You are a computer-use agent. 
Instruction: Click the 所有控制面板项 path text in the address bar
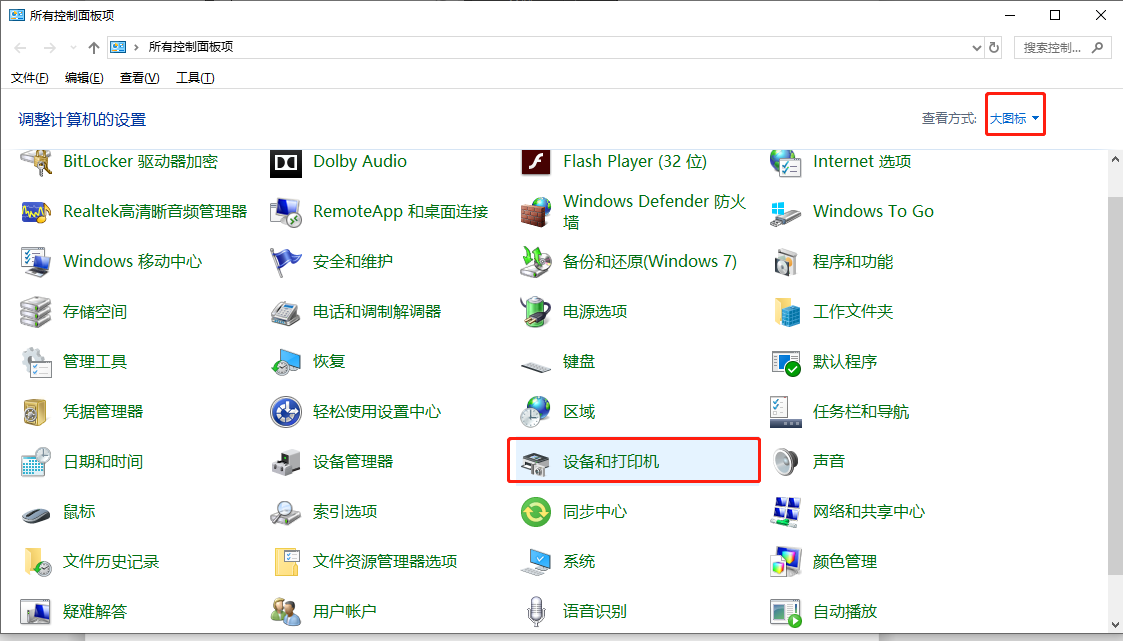click(191, 47)
